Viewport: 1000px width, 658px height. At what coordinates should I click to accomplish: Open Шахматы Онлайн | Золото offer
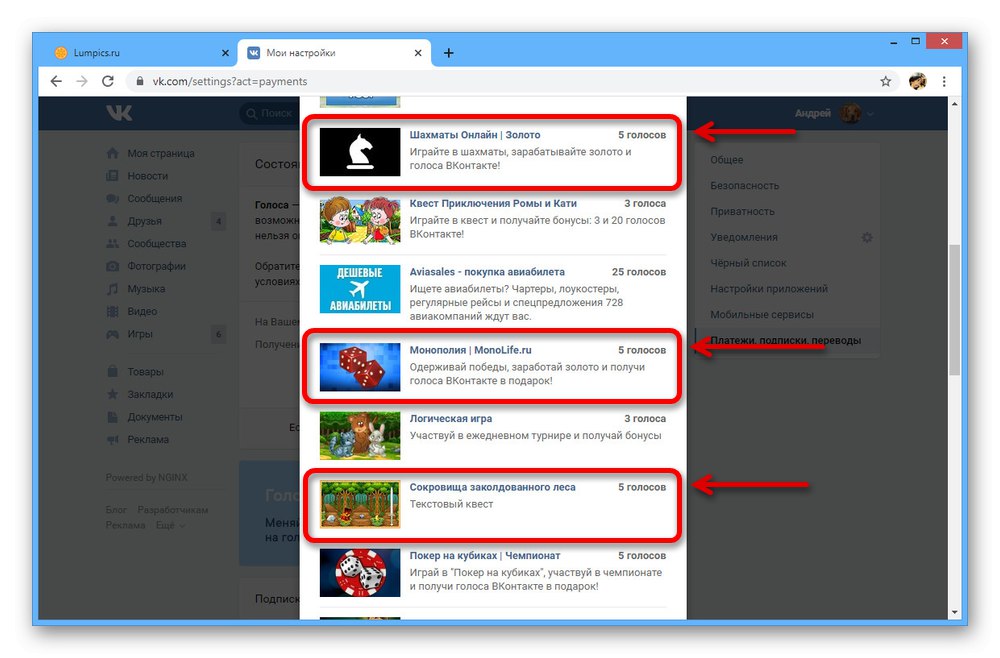(474, 135)
